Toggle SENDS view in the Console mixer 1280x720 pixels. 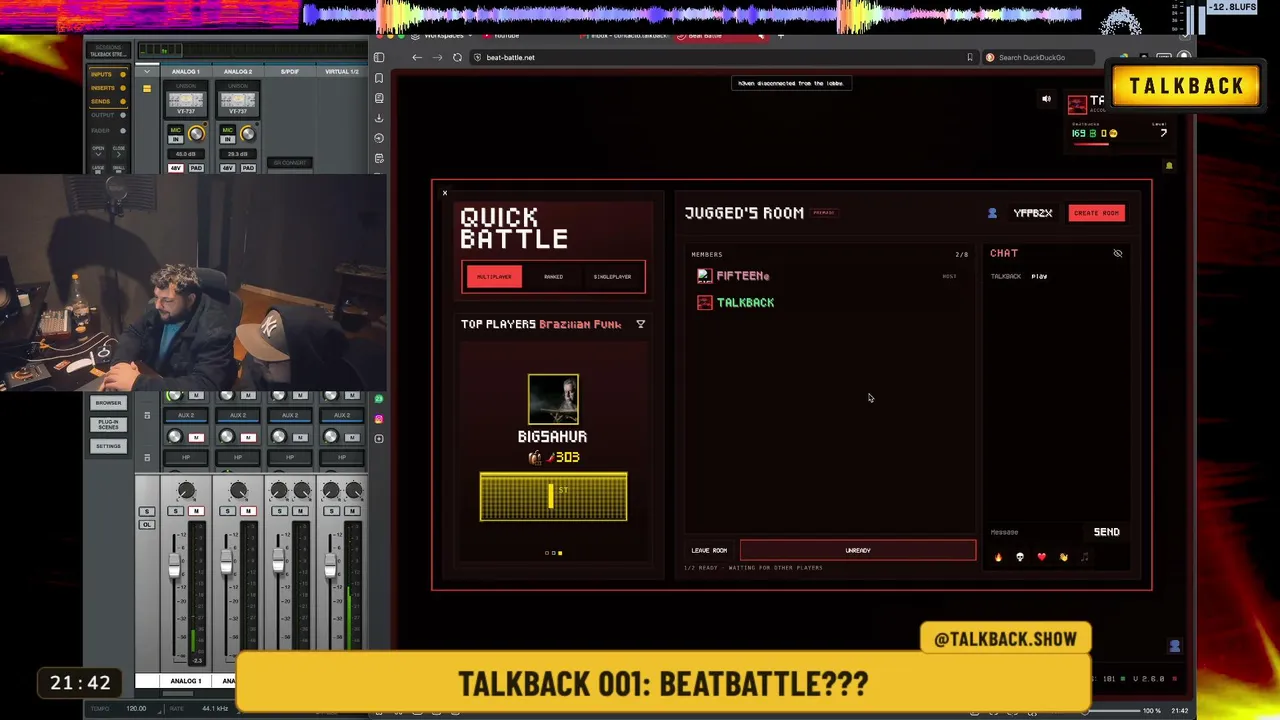point(108,102)
